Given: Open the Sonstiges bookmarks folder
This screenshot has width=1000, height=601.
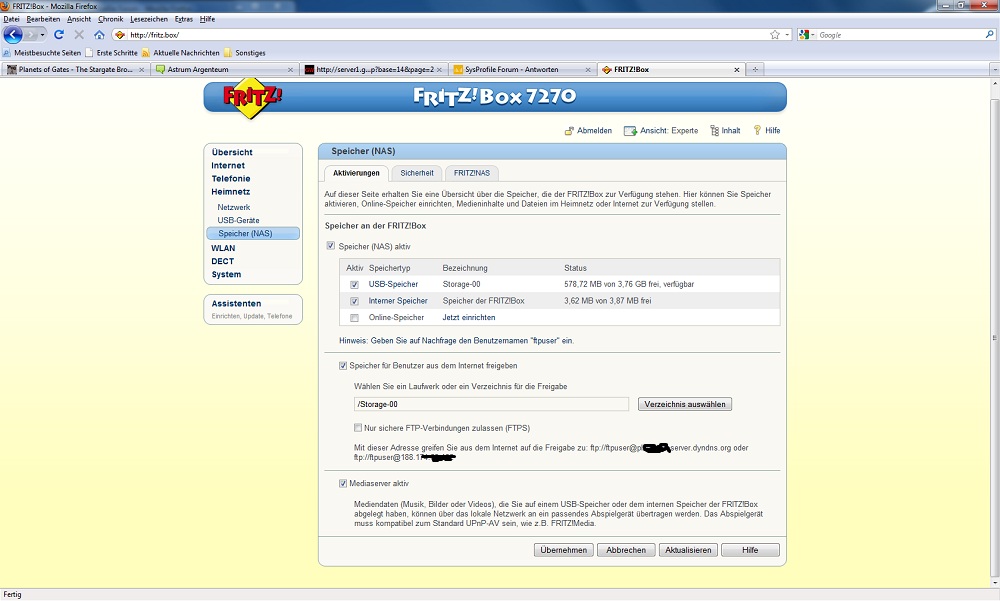Looking at the screenshot, I should point(244,53).
